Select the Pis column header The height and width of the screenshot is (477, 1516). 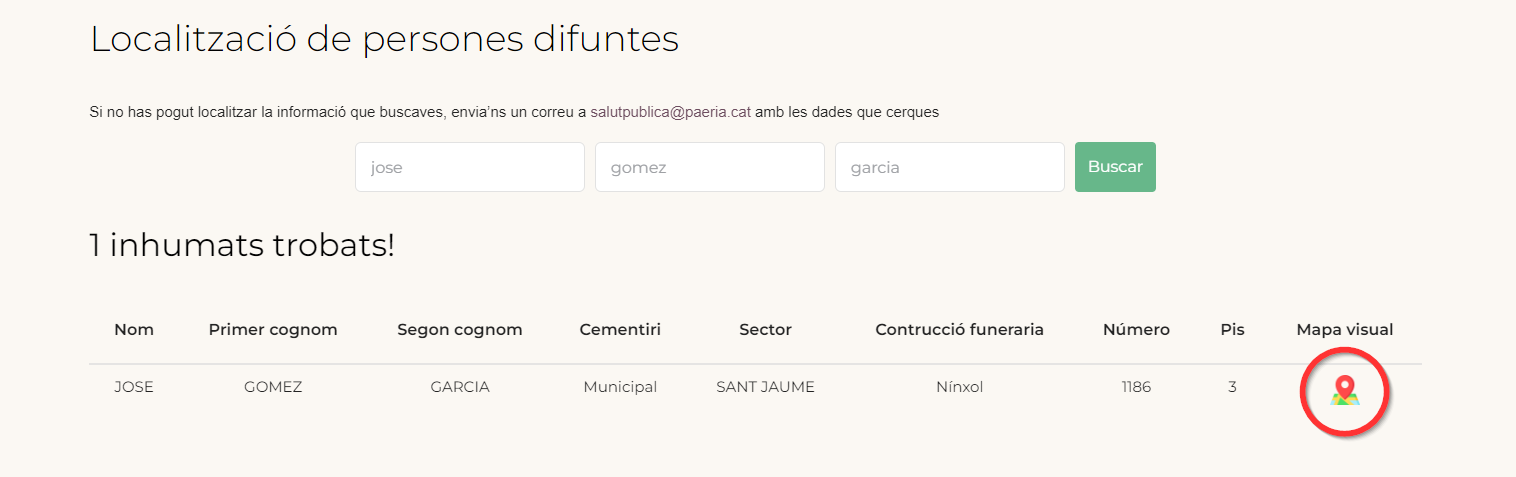click(1233, 329)
